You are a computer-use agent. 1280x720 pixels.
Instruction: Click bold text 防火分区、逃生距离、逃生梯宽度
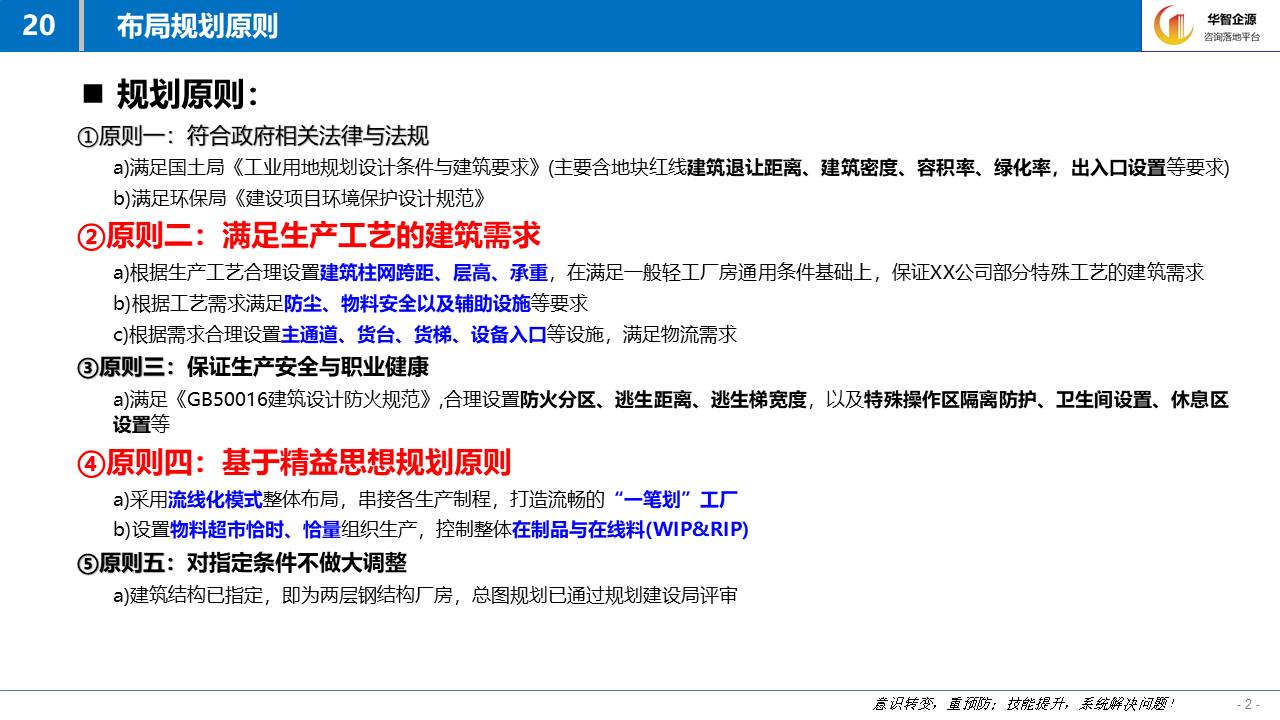pyautogui.click(x=663, y=400)
